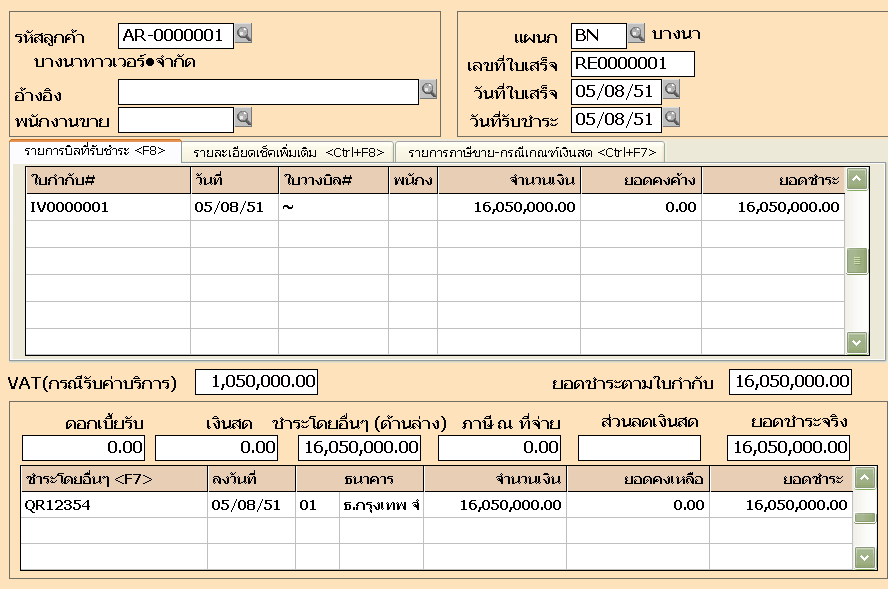Click lookup icon beside วันที่รับชำระ date
Viewport: 888px width, 589px height.
point(672,118)
